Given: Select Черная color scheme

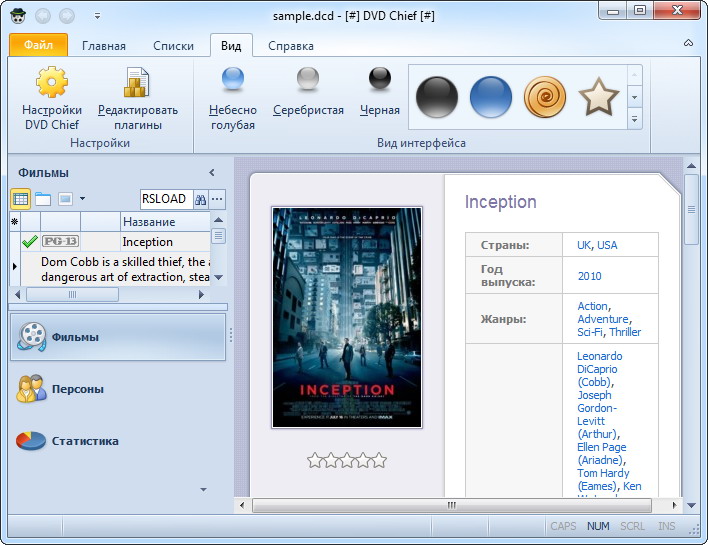Looking at the screenshot, I should (x=379, y=80).
